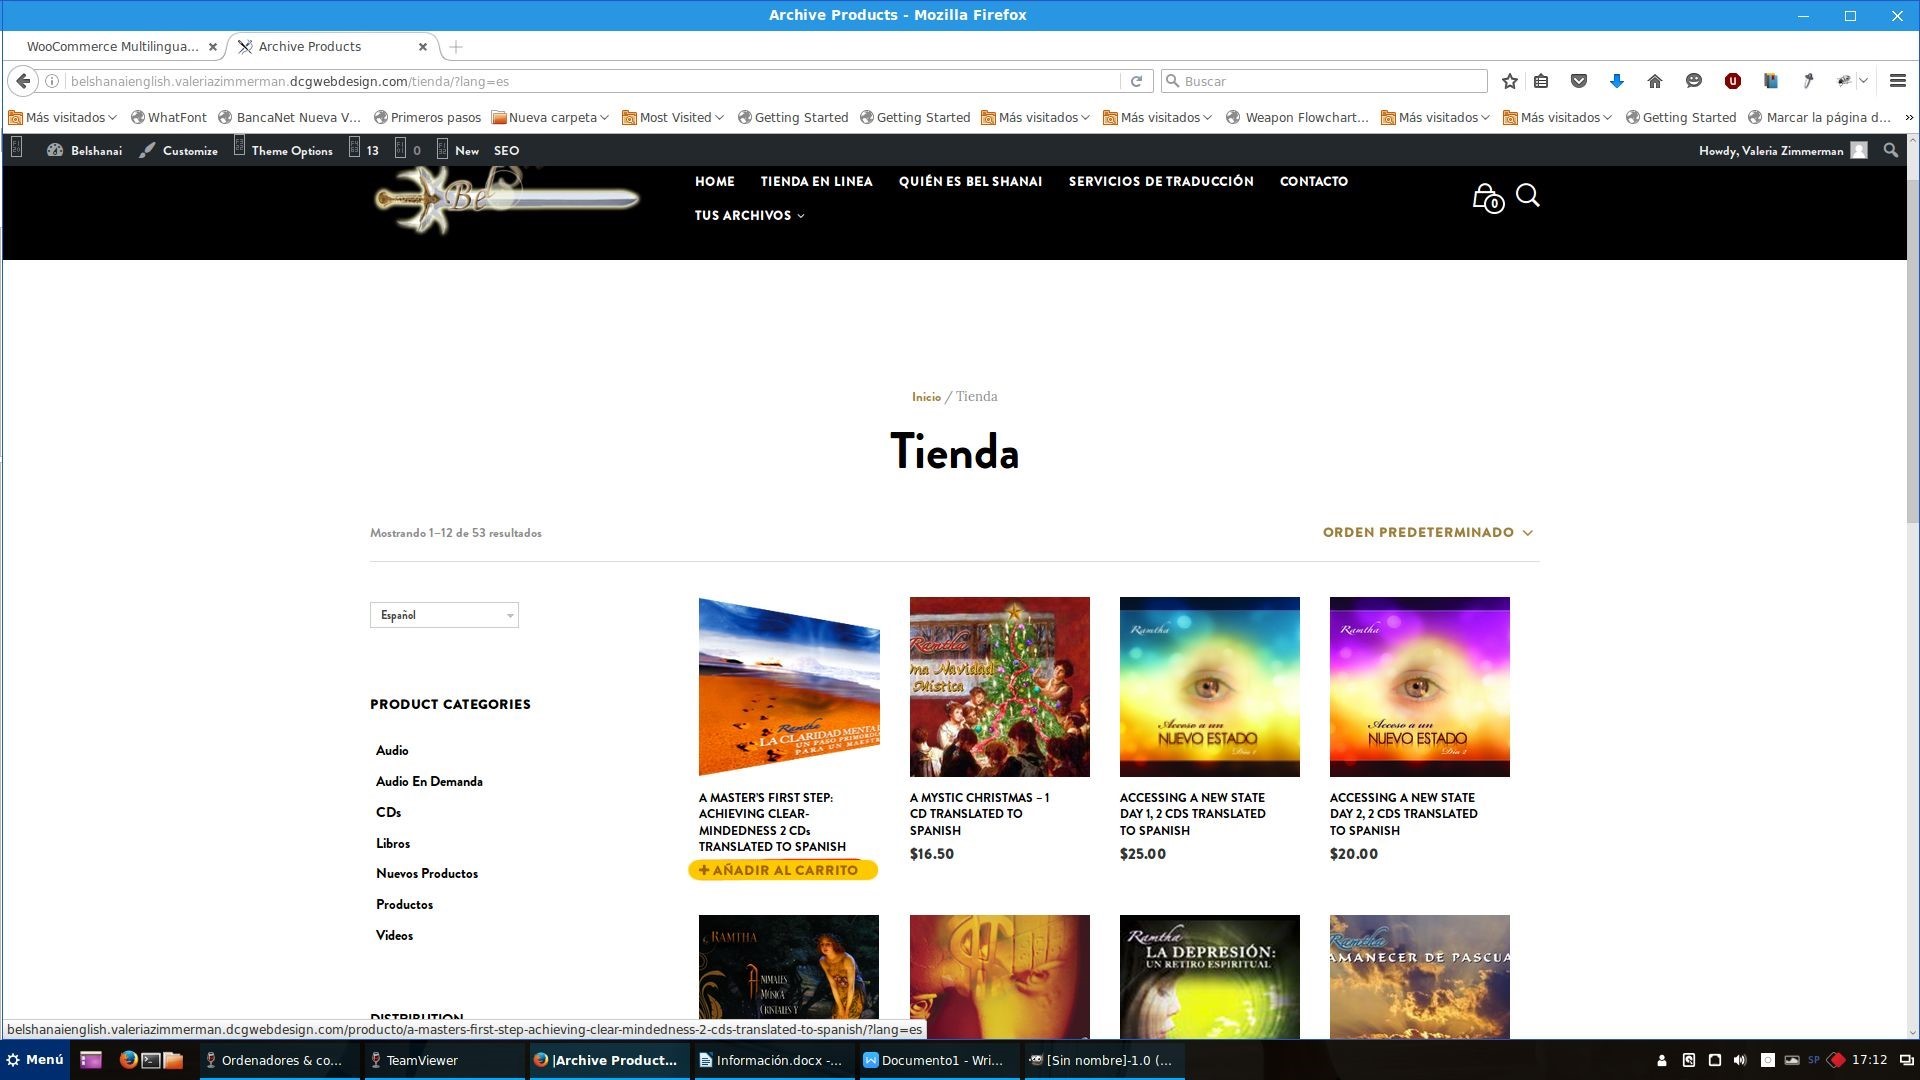The image size is (1920, 1080).
Task: Close the Archive Products tab
Action: (422, 47)
